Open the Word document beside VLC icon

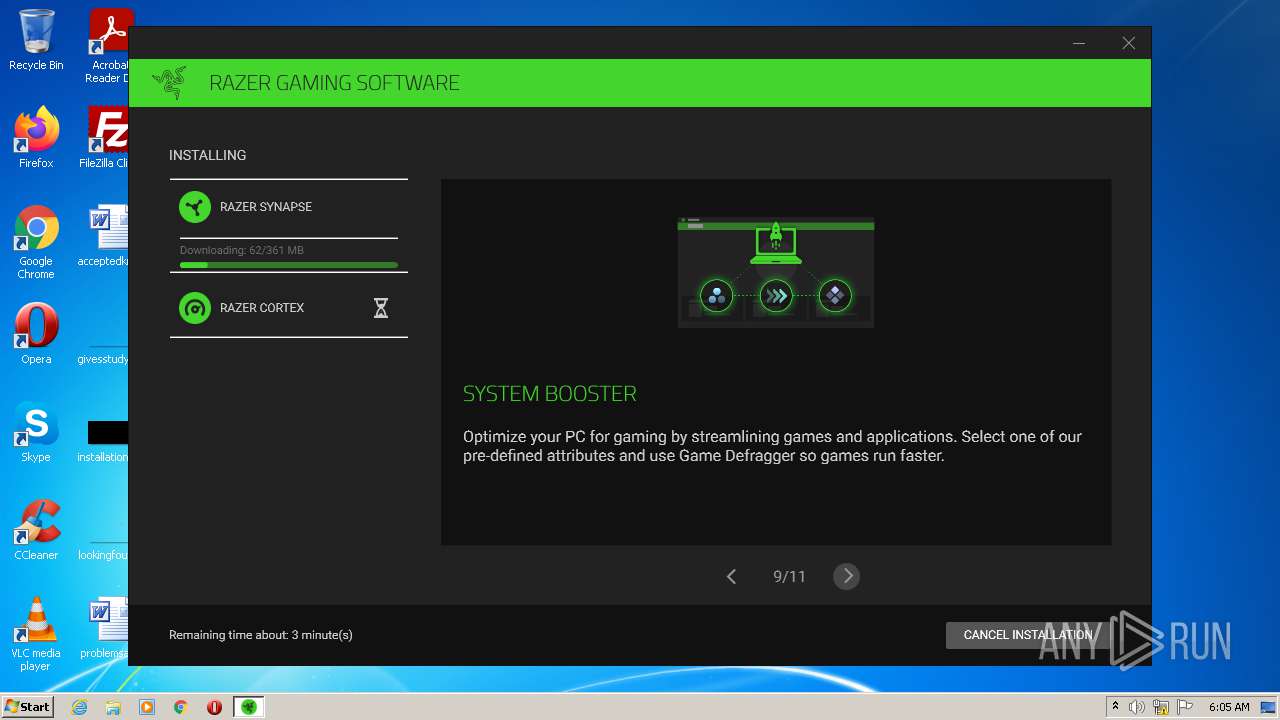click(x=106, y=628)
